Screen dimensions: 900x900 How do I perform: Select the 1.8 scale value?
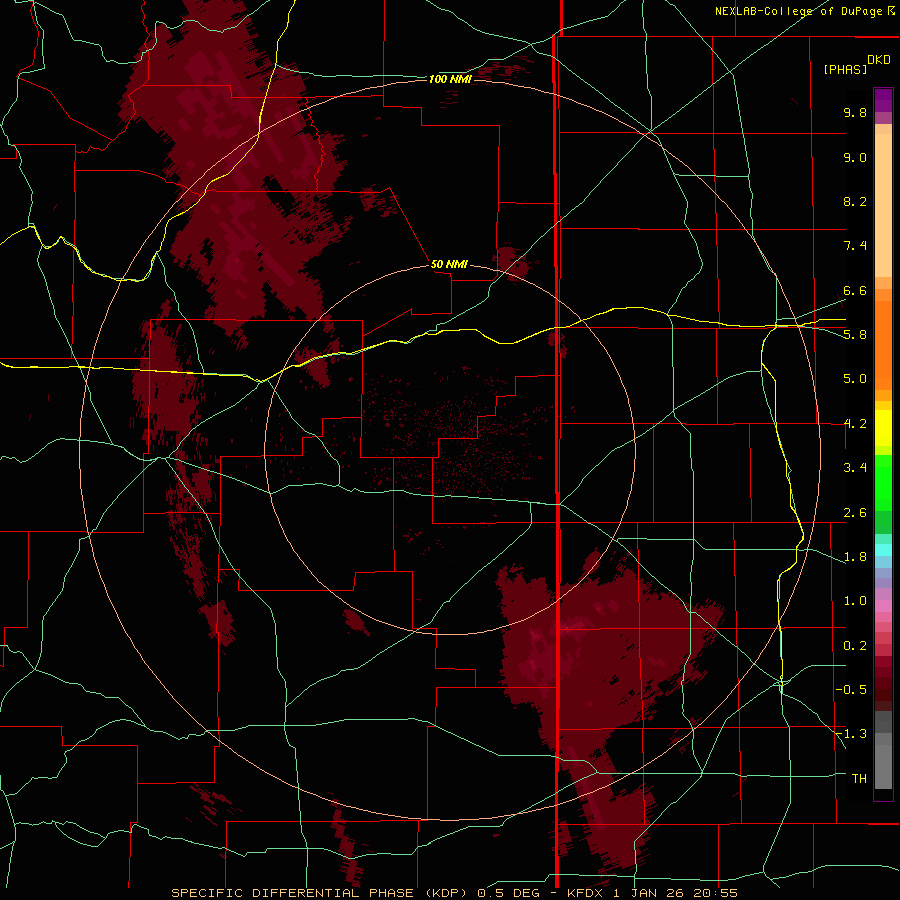[x=855, y=557]
